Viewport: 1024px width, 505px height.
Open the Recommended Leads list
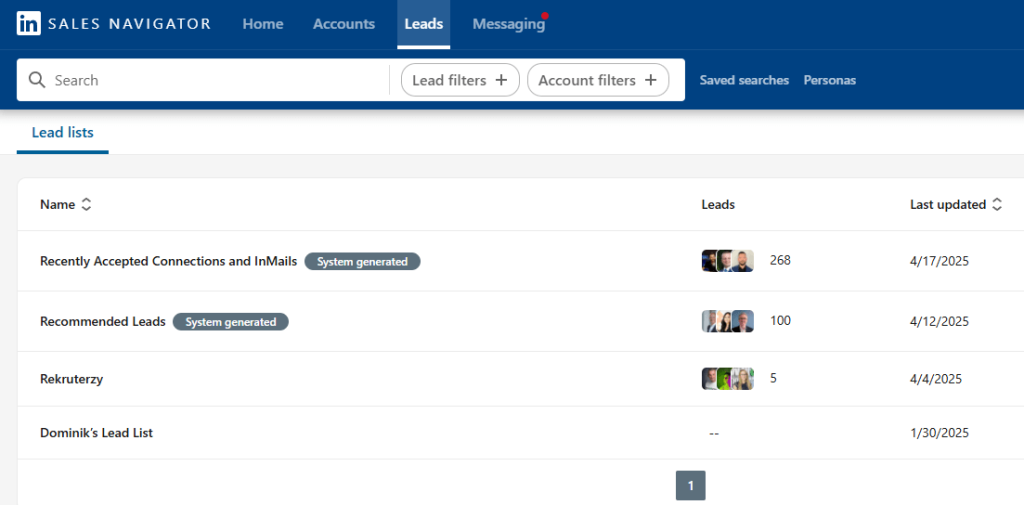(103, 321)
